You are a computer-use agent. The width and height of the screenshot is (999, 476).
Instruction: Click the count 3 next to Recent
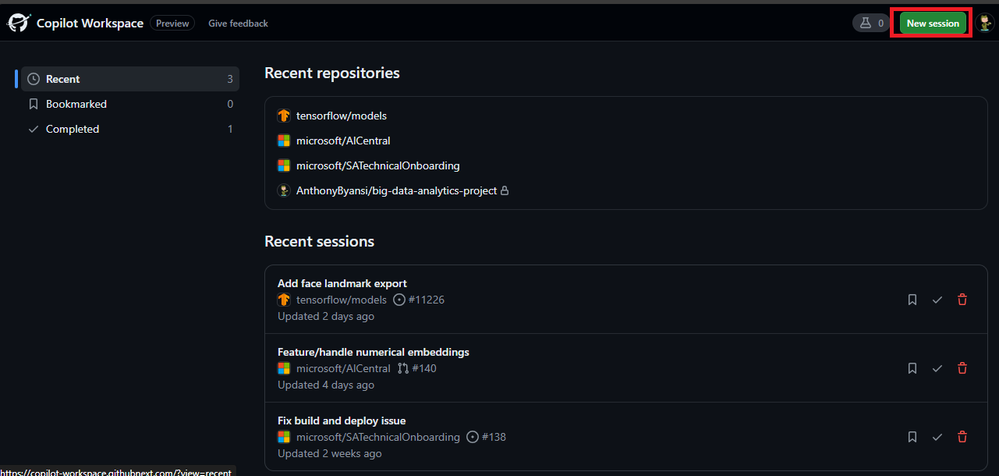tap(230, 79)
